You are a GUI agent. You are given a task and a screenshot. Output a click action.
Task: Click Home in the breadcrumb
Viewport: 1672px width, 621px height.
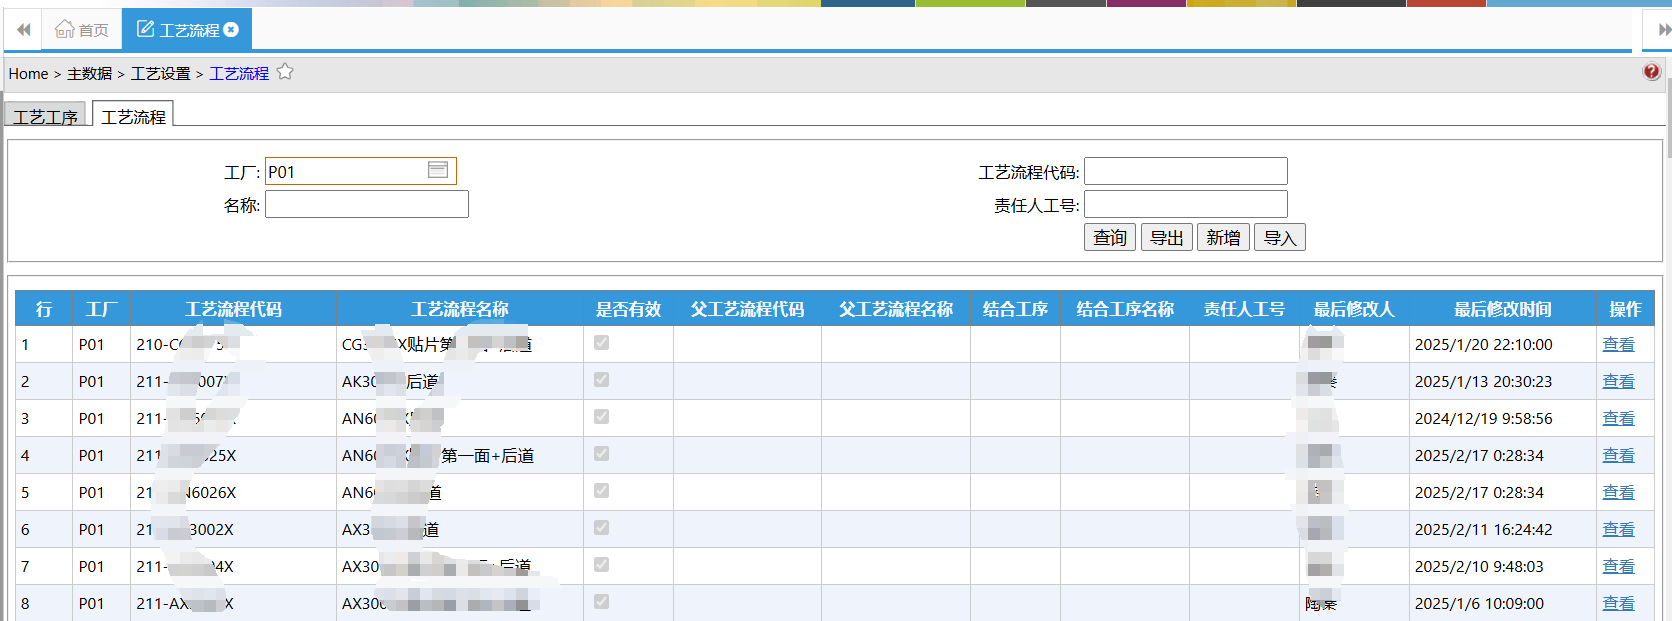pos(28,74)
